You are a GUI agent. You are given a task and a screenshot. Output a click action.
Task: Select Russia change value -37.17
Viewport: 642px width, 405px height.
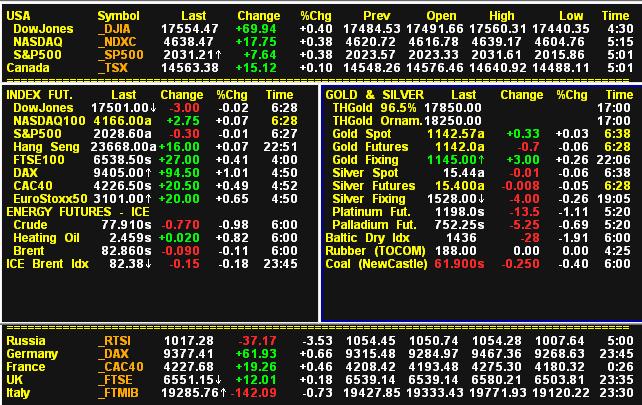point(258,341)
